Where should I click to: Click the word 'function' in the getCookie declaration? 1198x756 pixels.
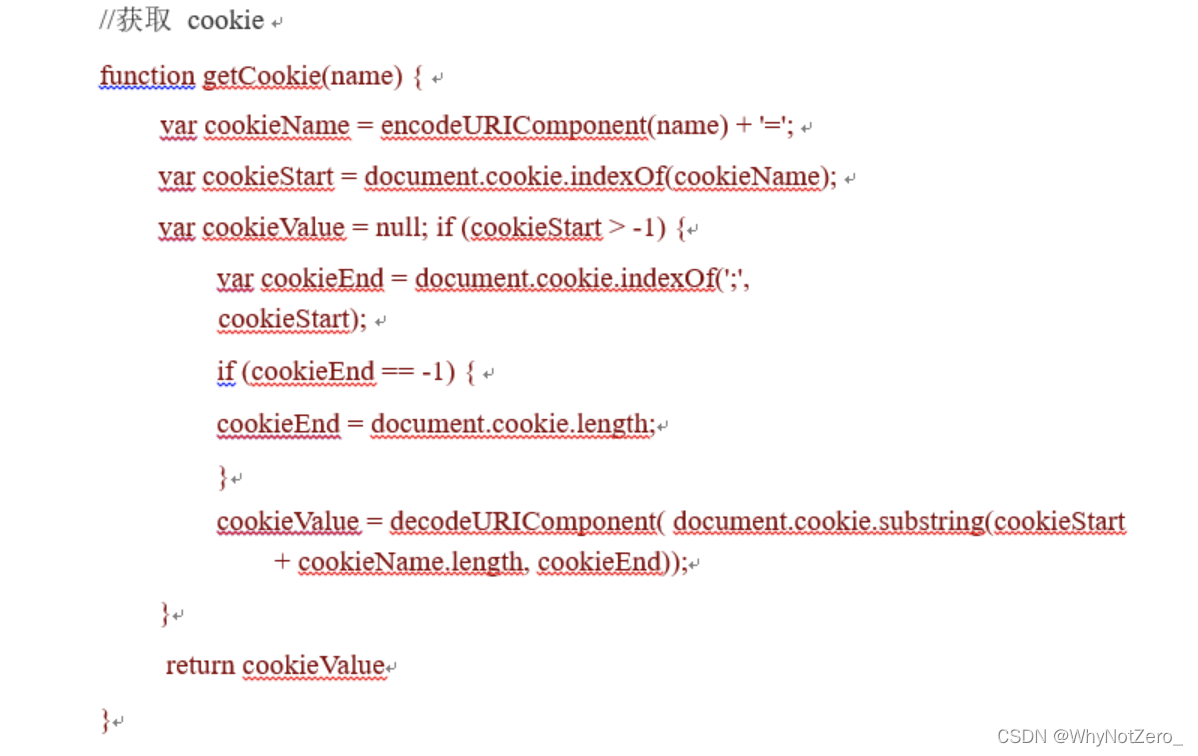point(147,76)
